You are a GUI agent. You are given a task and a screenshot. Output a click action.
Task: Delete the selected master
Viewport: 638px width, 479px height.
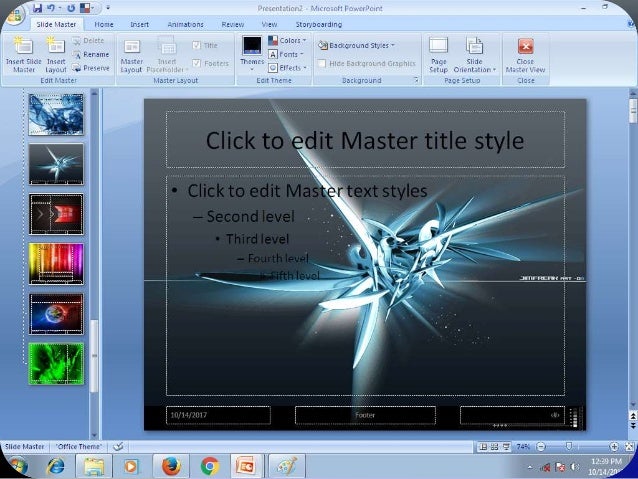[x=88, y=41]
